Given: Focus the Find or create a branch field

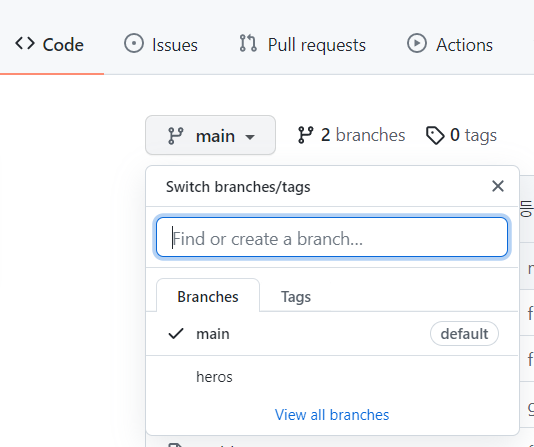Looking at the screenshot, I should tap(332, 237).
